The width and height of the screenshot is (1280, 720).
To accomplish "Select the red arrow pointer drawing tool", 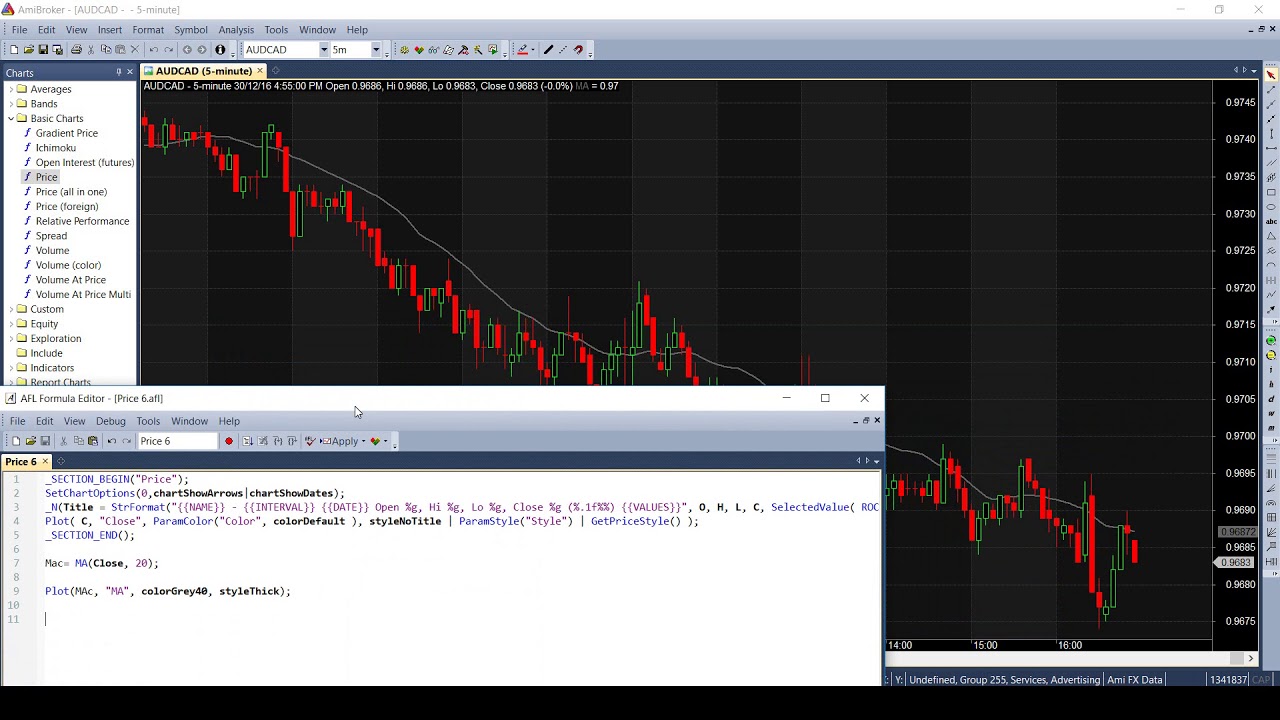I will 1271,75.
